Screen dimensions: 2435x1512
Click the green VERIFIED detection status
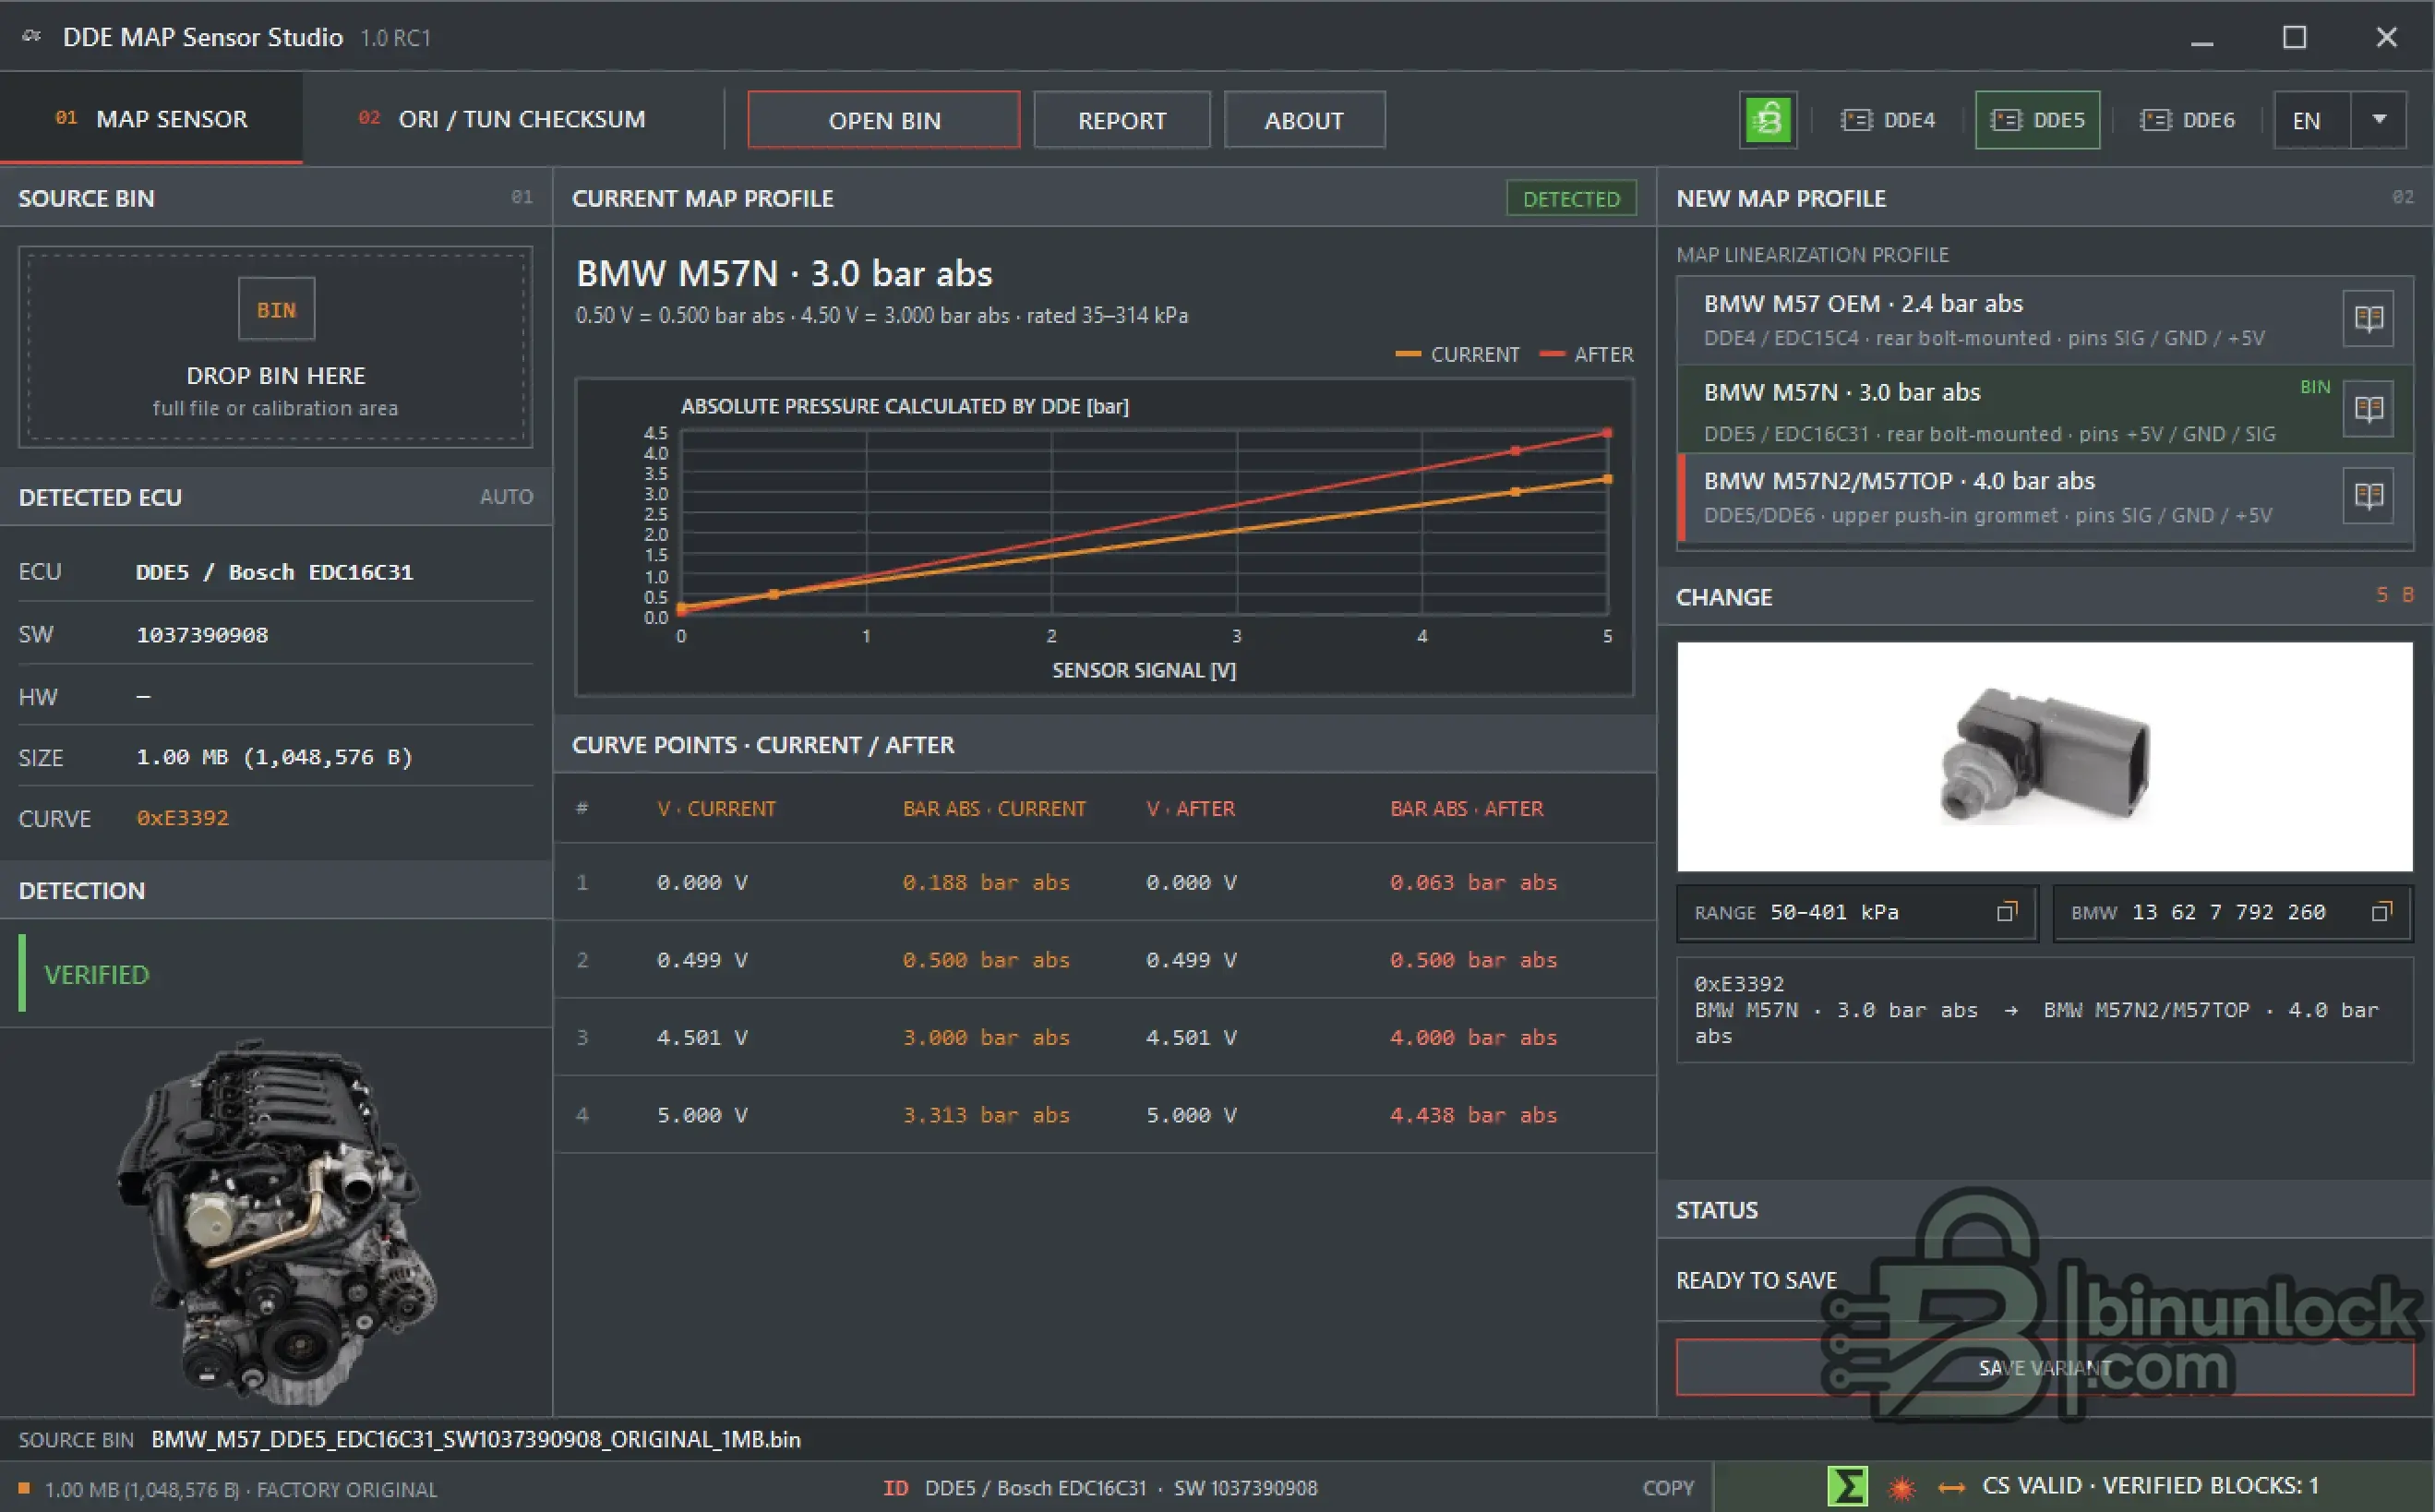[x=96, y=975]
